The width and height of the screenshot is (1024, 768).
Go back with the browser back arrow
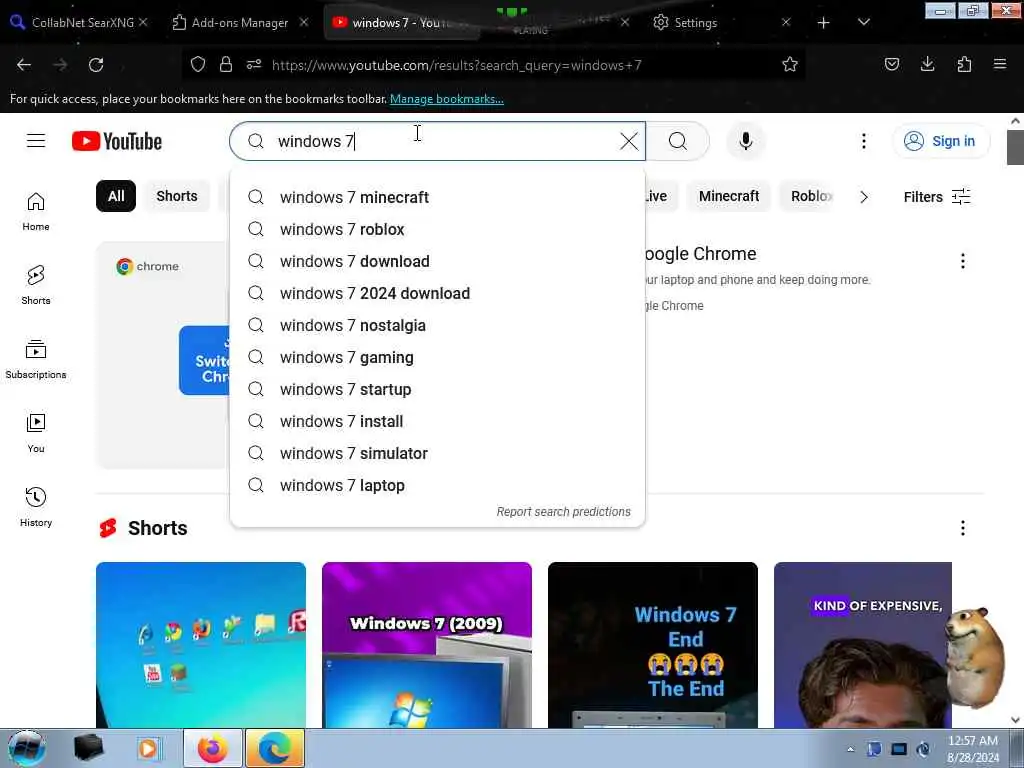pos(24,65)
